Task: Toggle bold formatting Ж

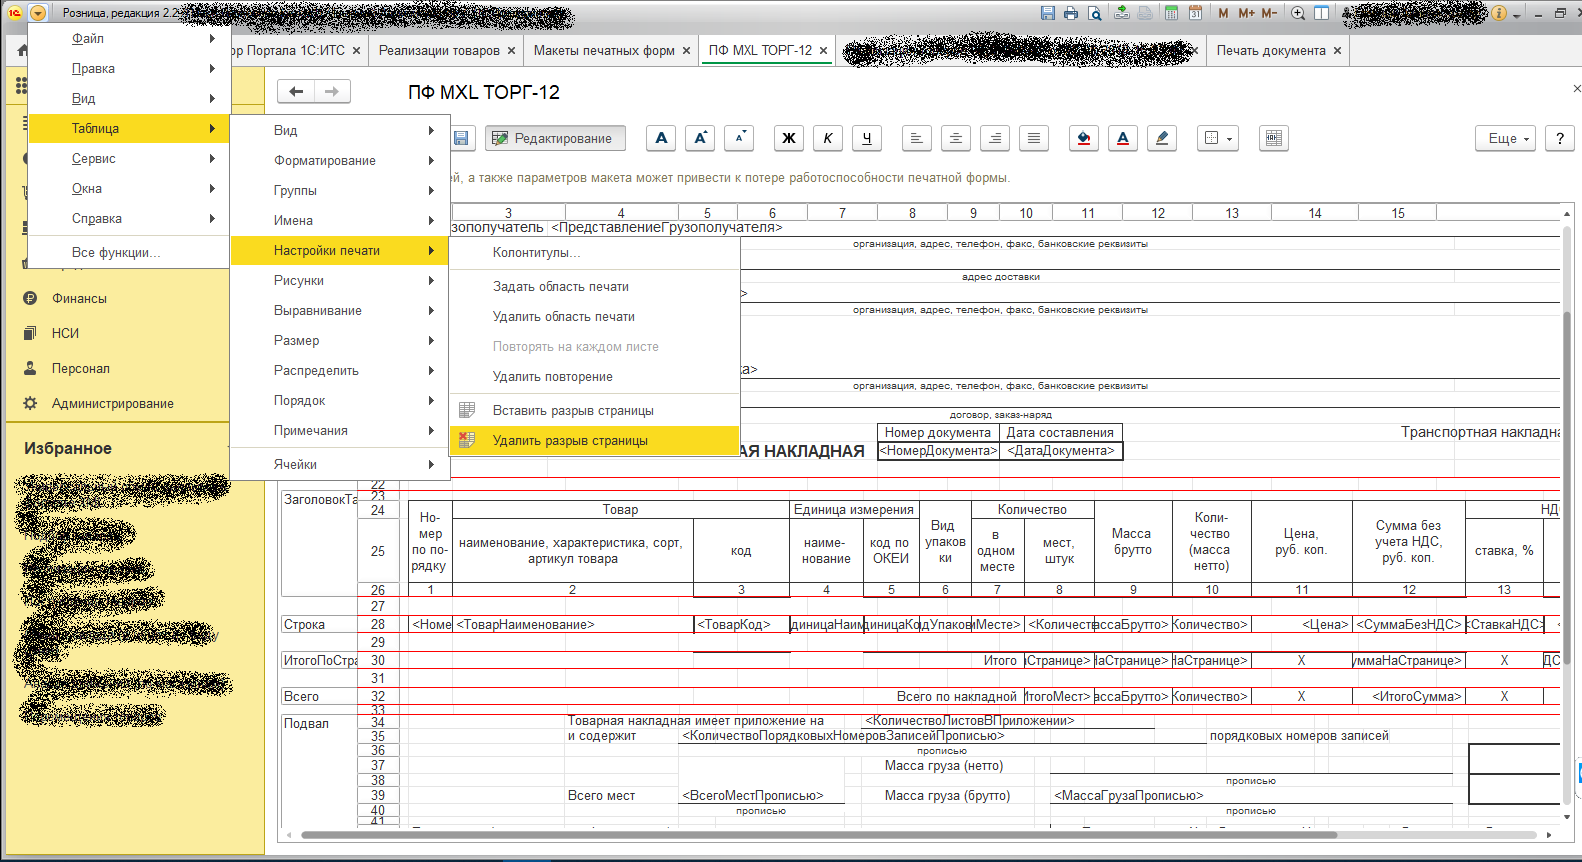Action: [x=789, y=138]
